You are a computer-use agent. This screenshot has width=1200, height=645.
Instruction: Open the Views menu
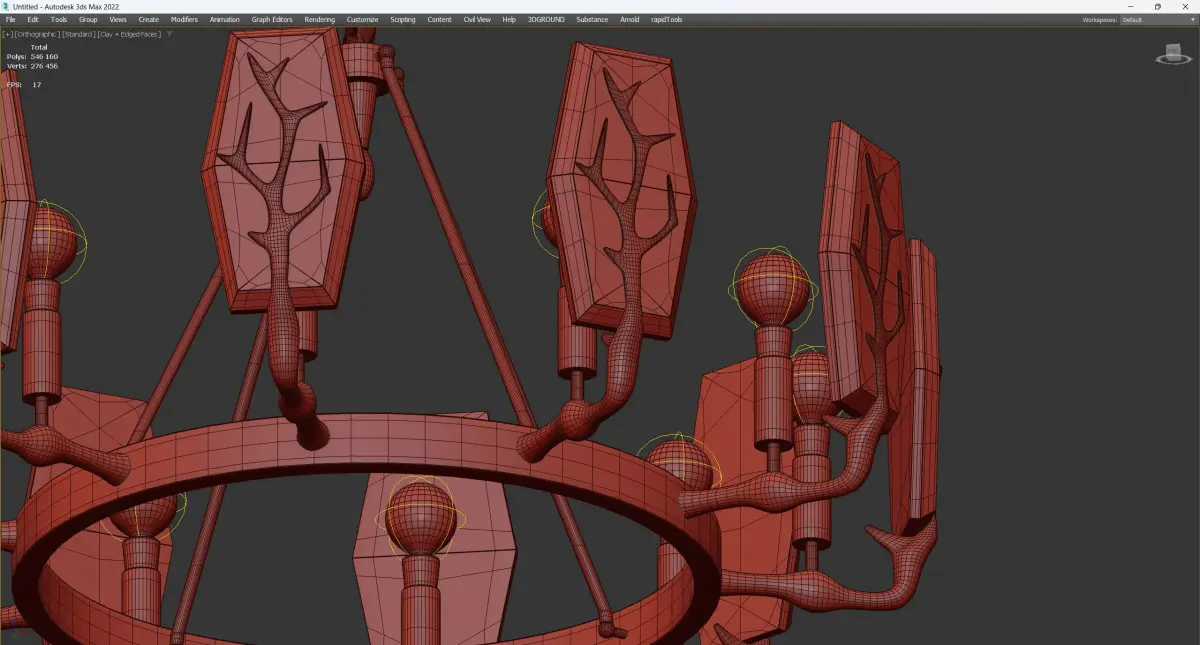118,19
